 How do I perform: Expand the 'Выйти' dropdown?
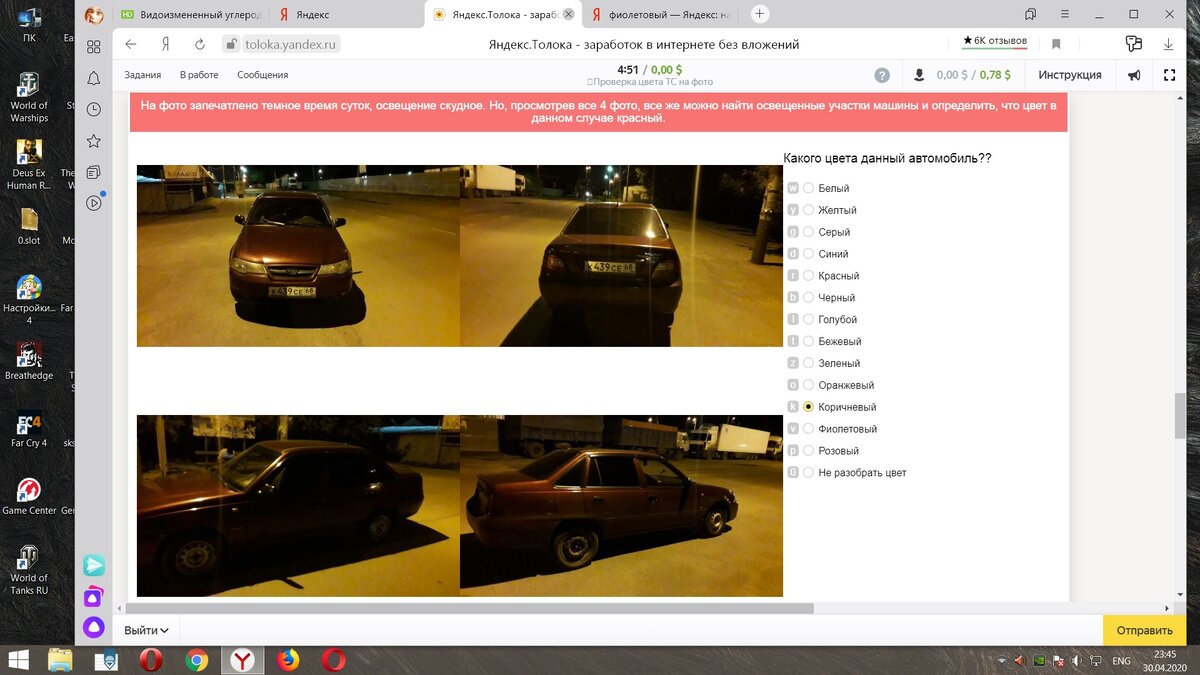[146, 630]
